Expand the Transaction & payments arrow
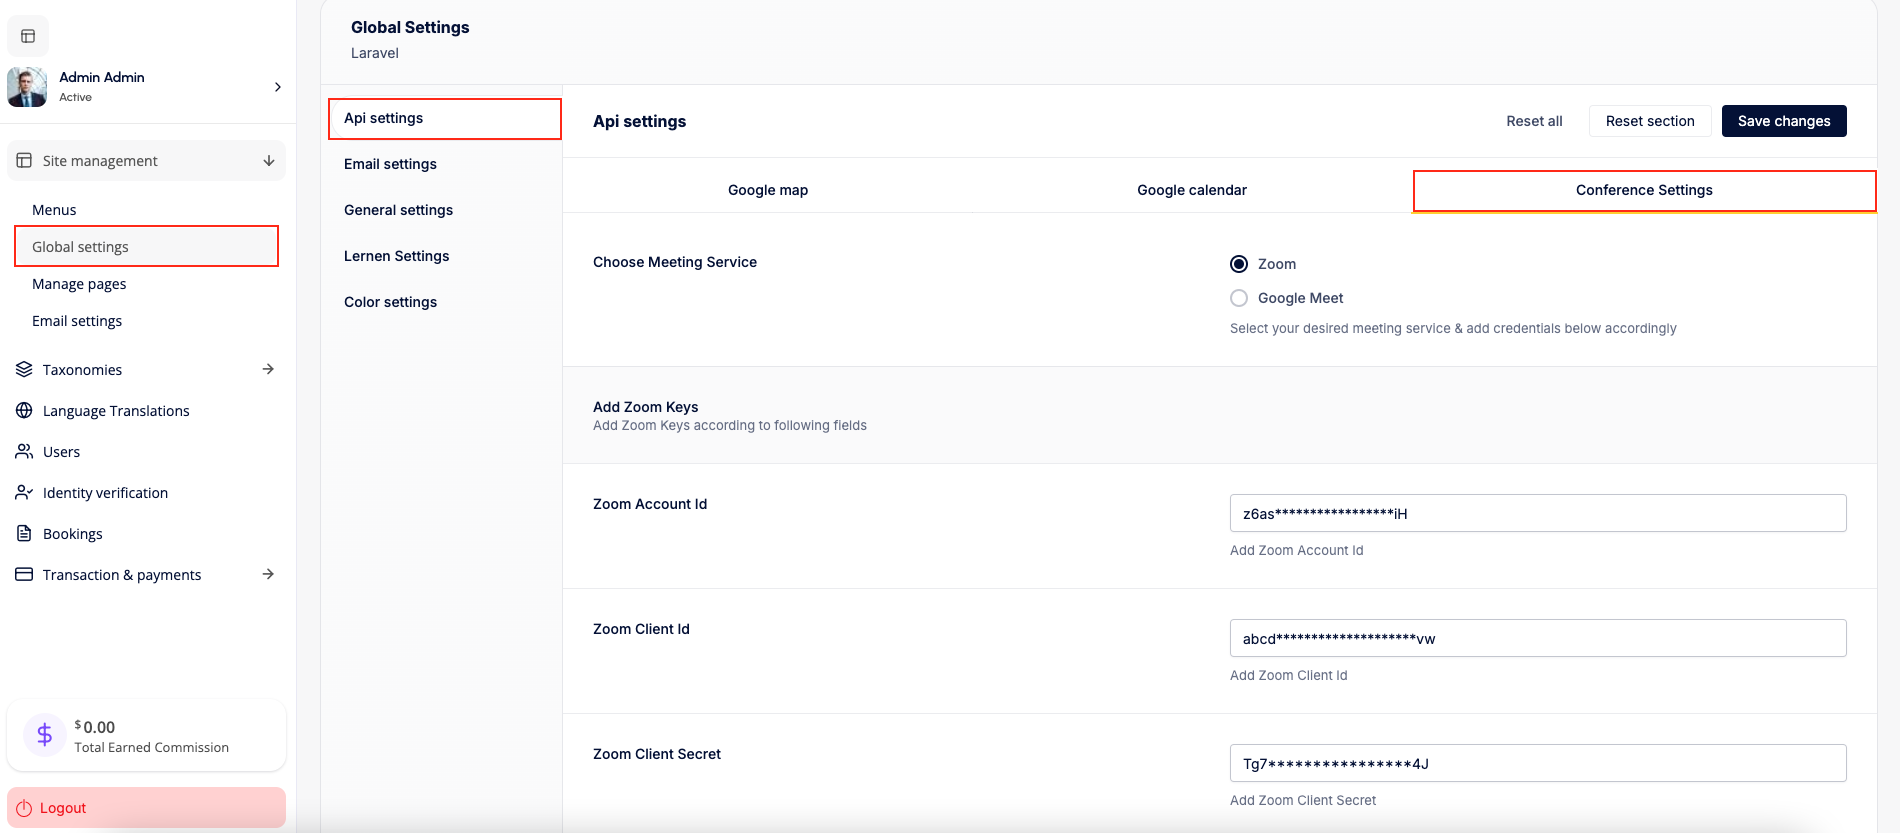Viewport: 1900px width, 833px height. tap(268, 574)
